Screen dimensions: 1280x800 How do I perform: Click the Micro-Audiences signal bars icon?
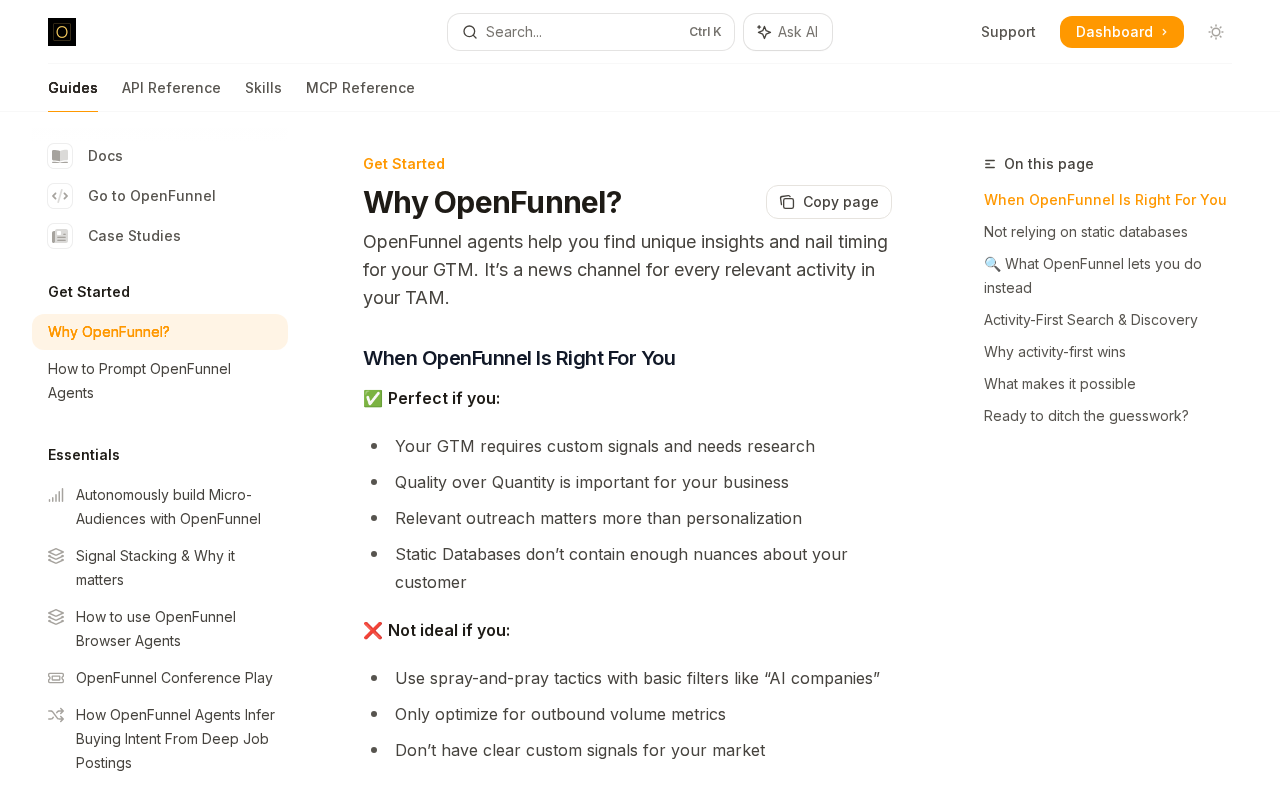tap(56, 495)
